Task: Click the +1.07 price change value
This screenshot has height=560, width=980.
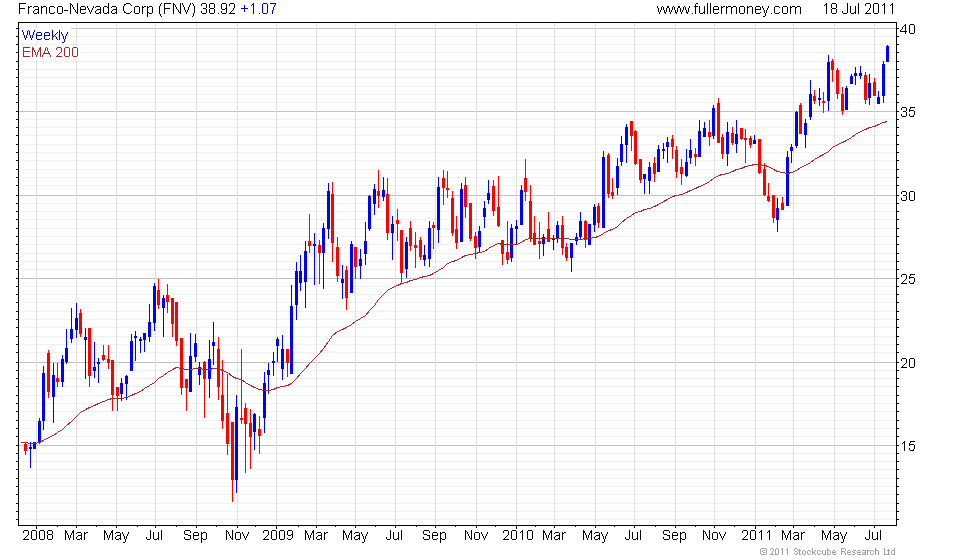Action: [258, 9]
